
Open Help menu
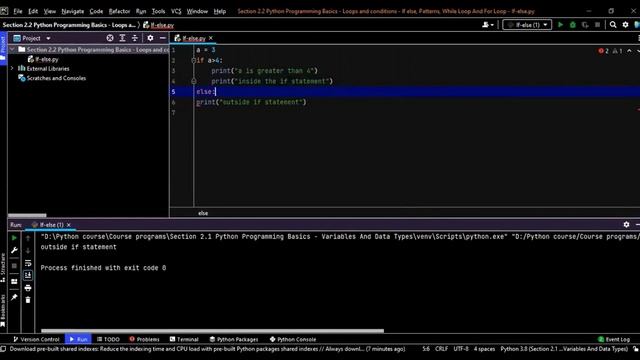pyautogui.click(x=220, y=11)
